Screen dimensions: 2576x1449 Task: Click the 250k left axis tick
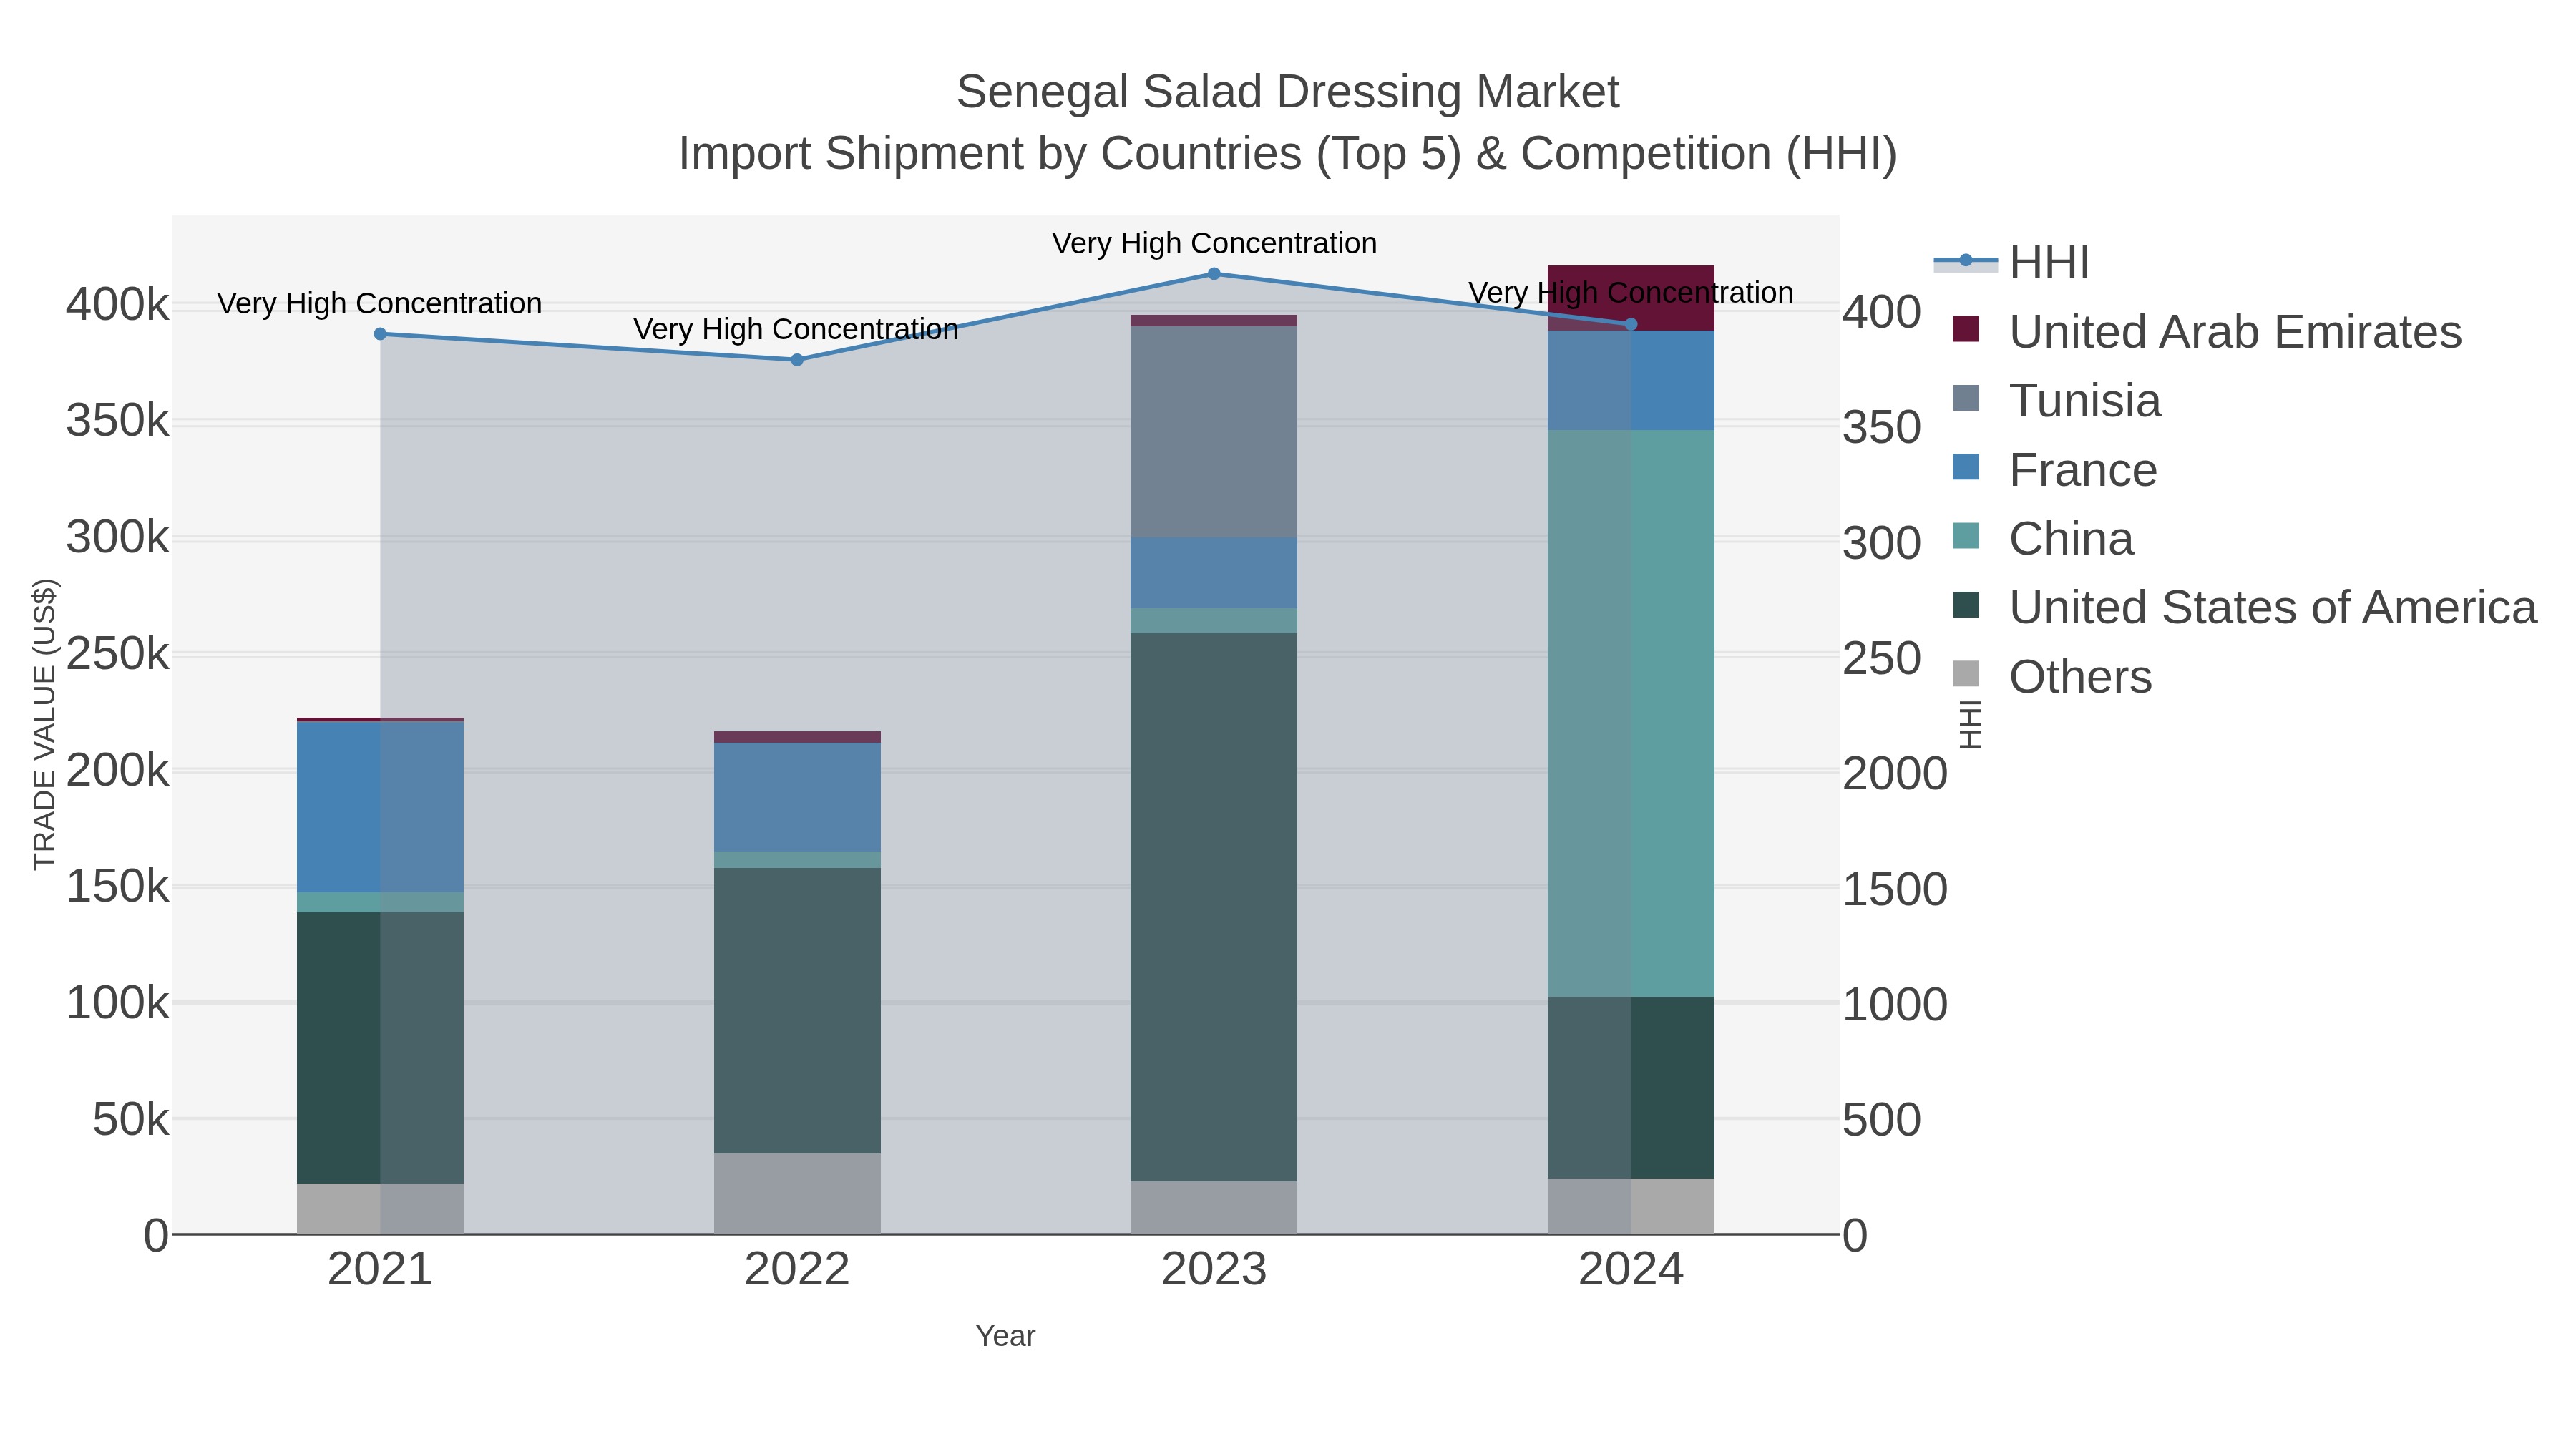(x=118, y=654)
